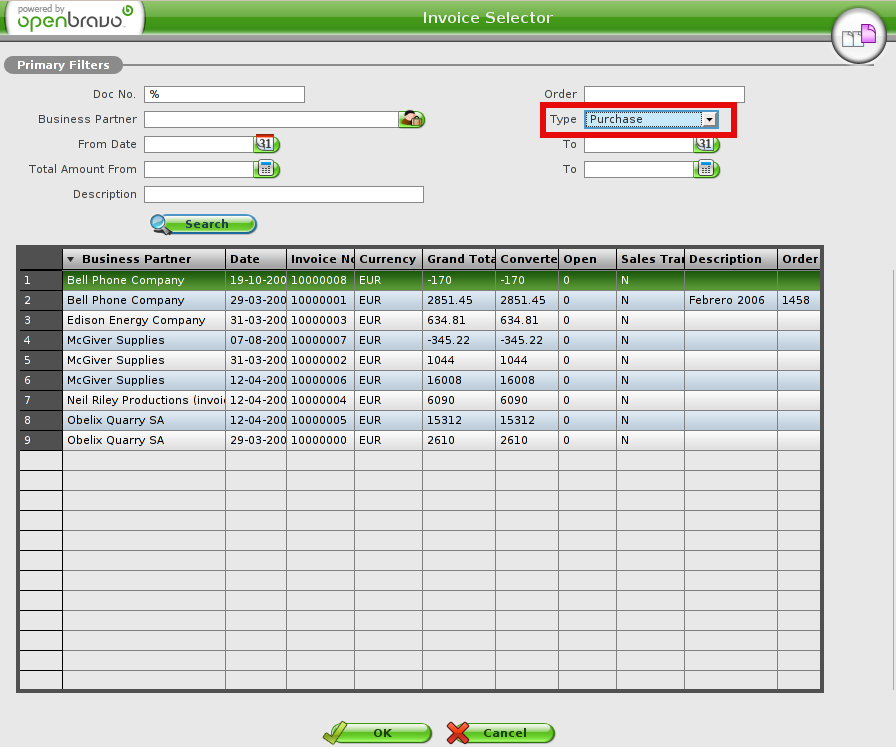Click in the Order input field

664,95
